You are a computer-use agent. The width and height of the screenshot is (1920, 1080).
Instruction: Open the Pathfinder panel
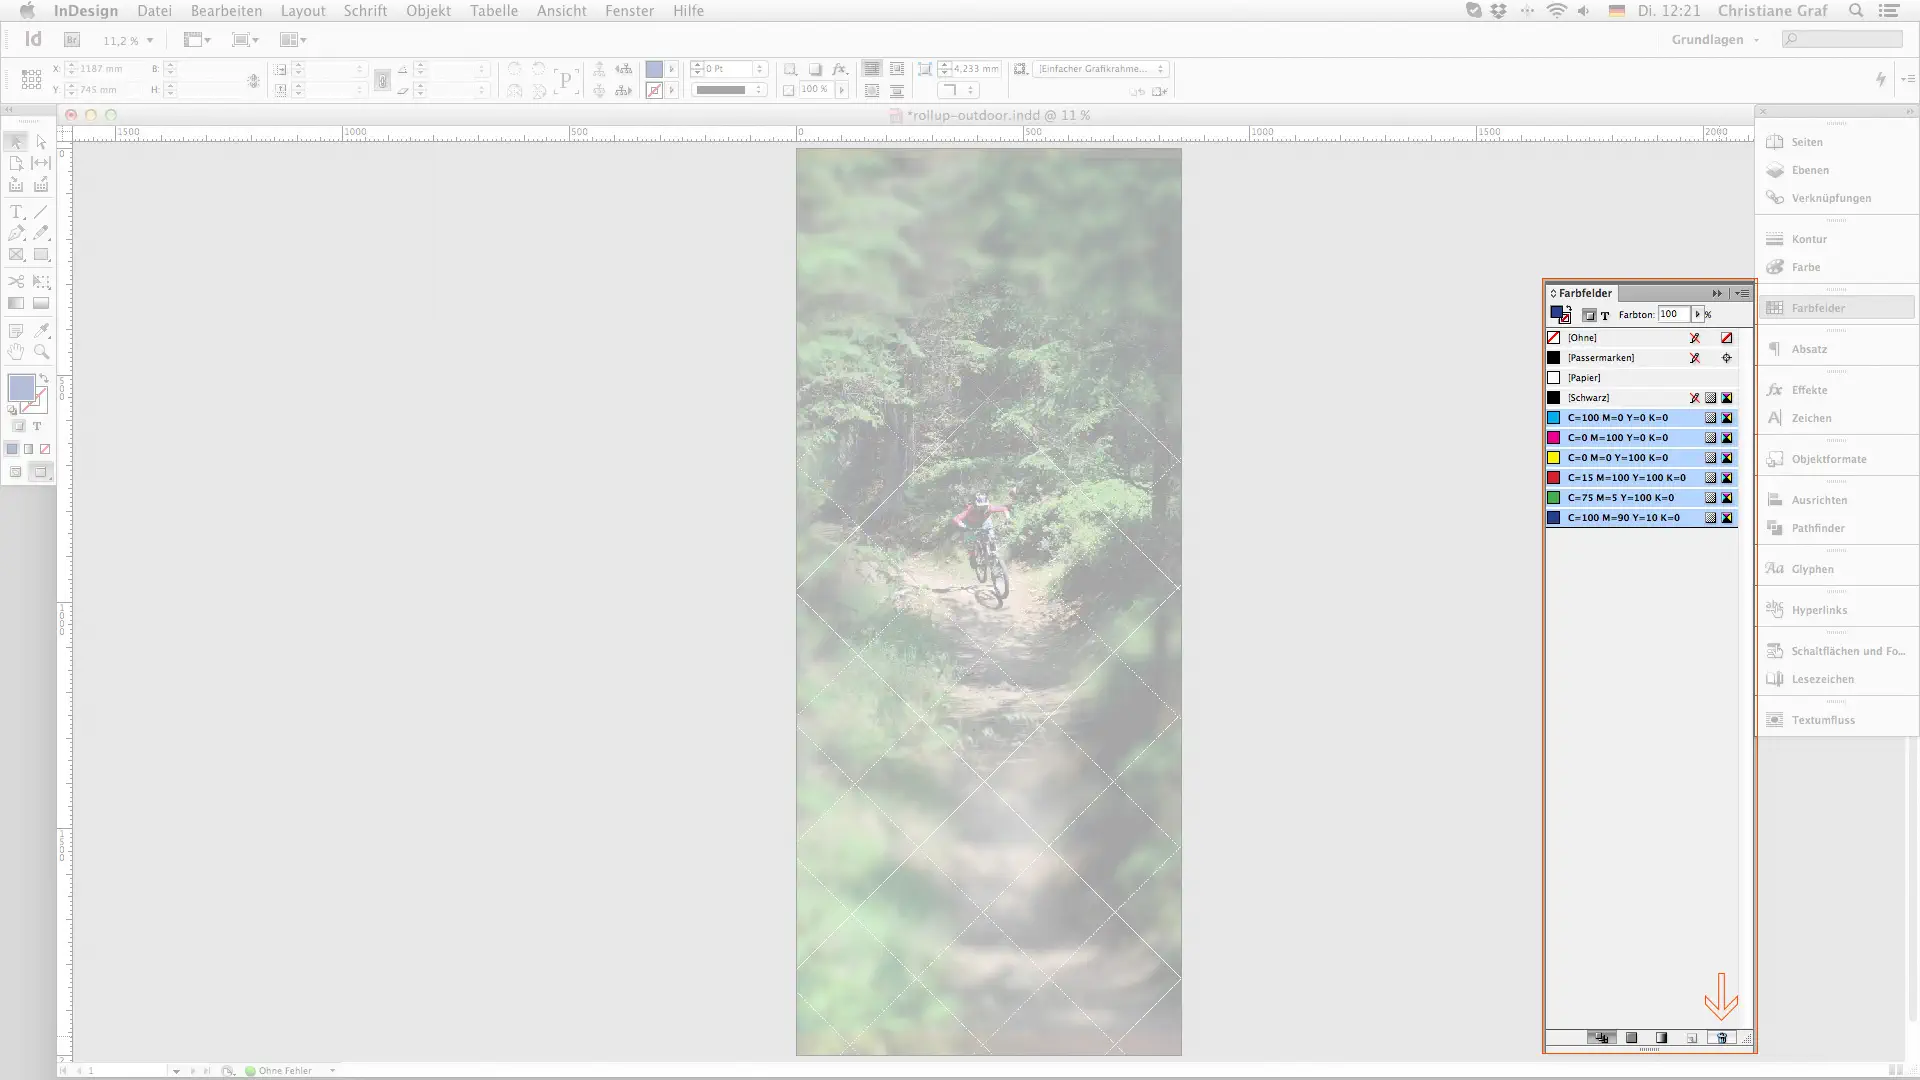pos(1817,528)
